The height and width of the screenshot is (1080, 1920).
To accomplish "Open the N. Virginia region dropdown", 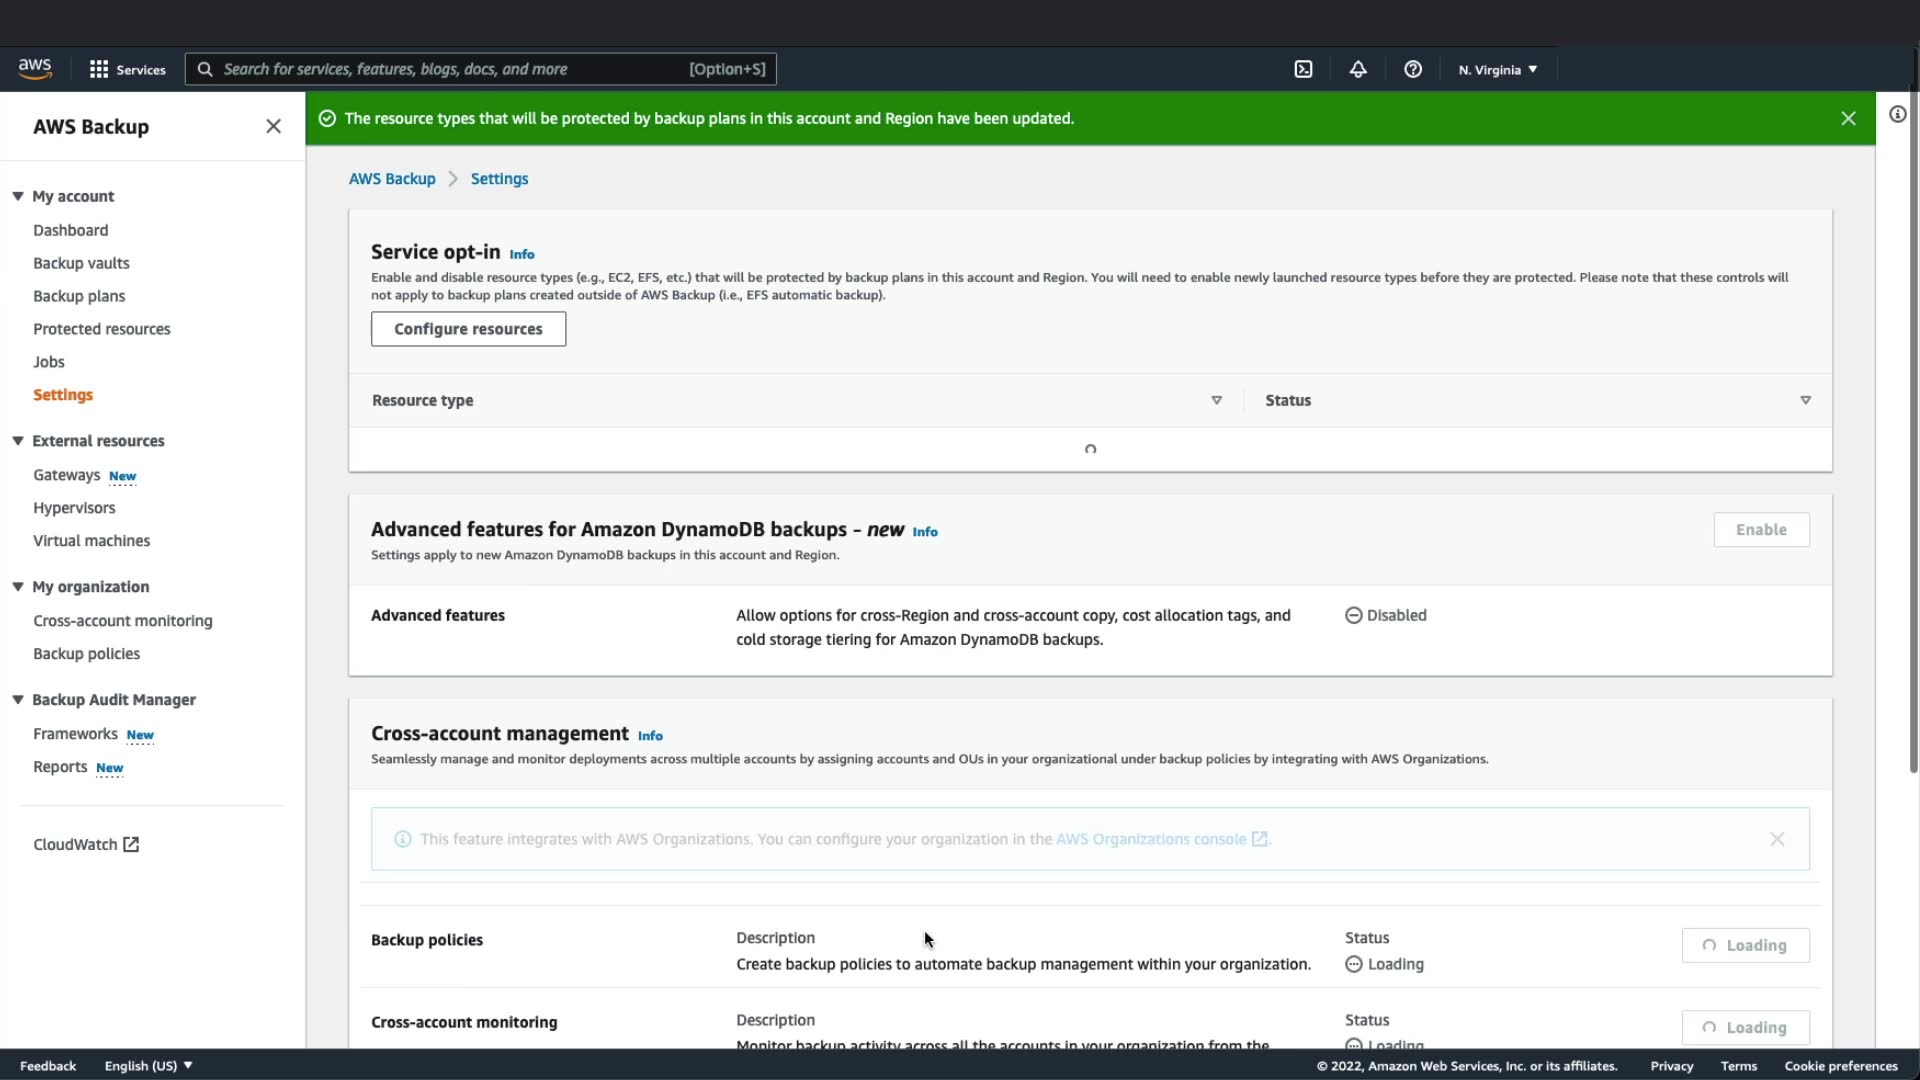I will (x=1497, y=69).
